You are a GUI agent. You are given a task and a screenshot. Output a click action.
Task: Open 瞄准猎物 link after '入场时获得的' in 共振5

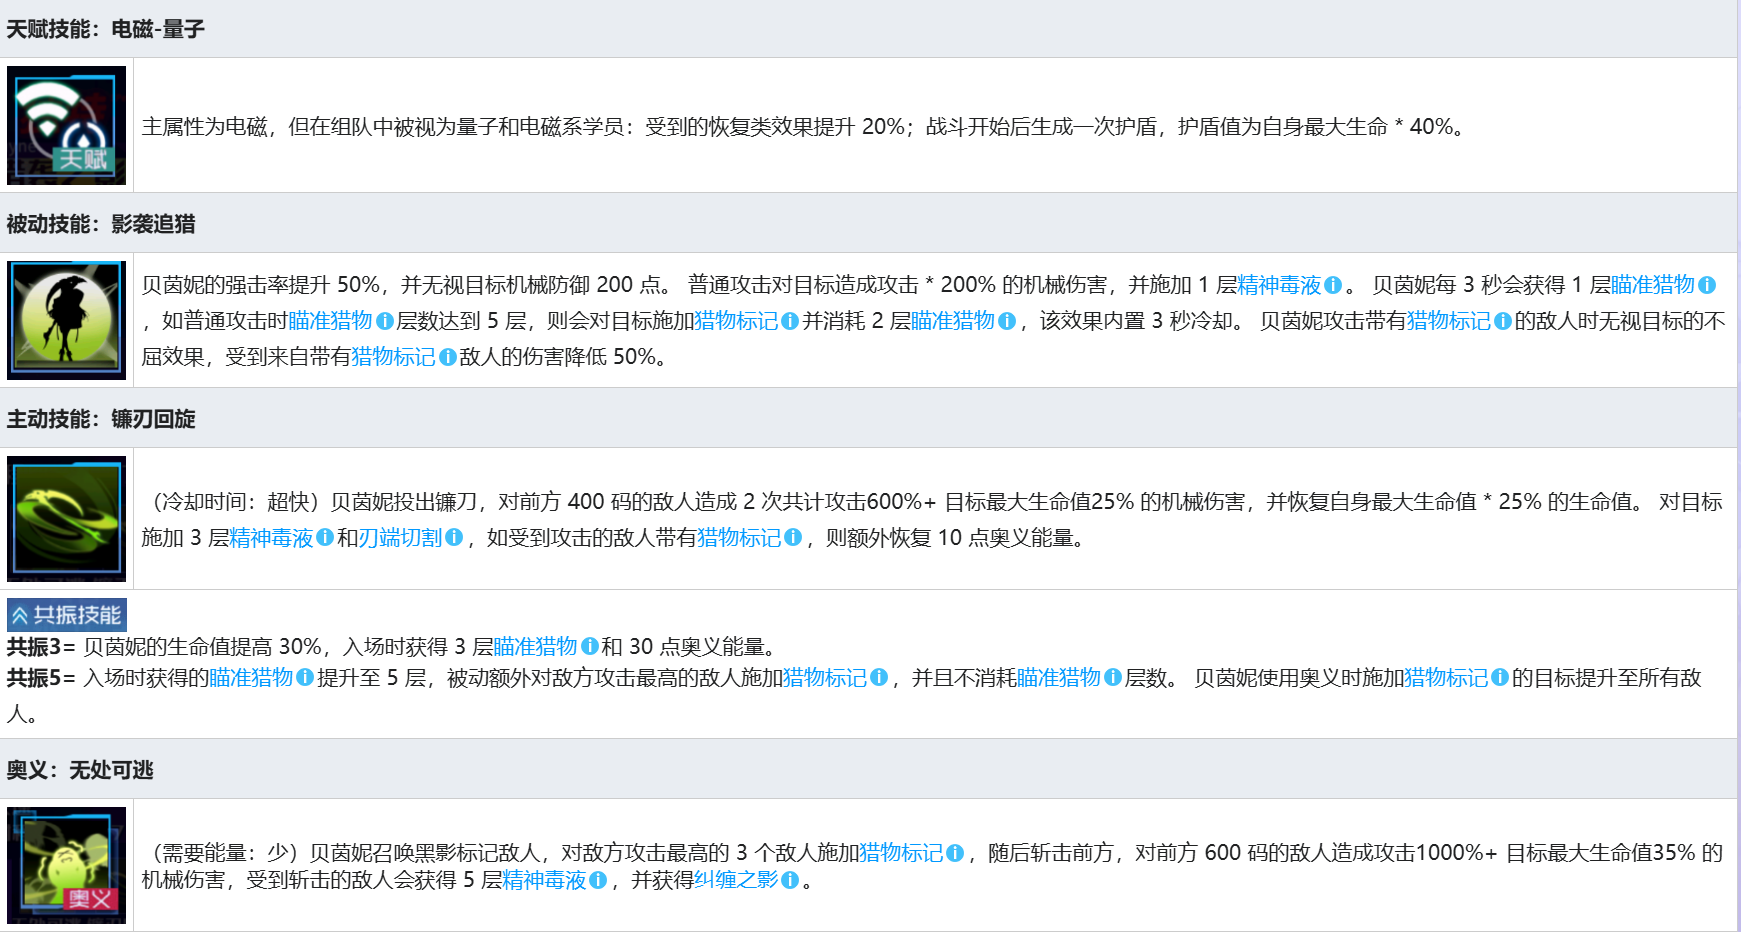click(252, 678)
